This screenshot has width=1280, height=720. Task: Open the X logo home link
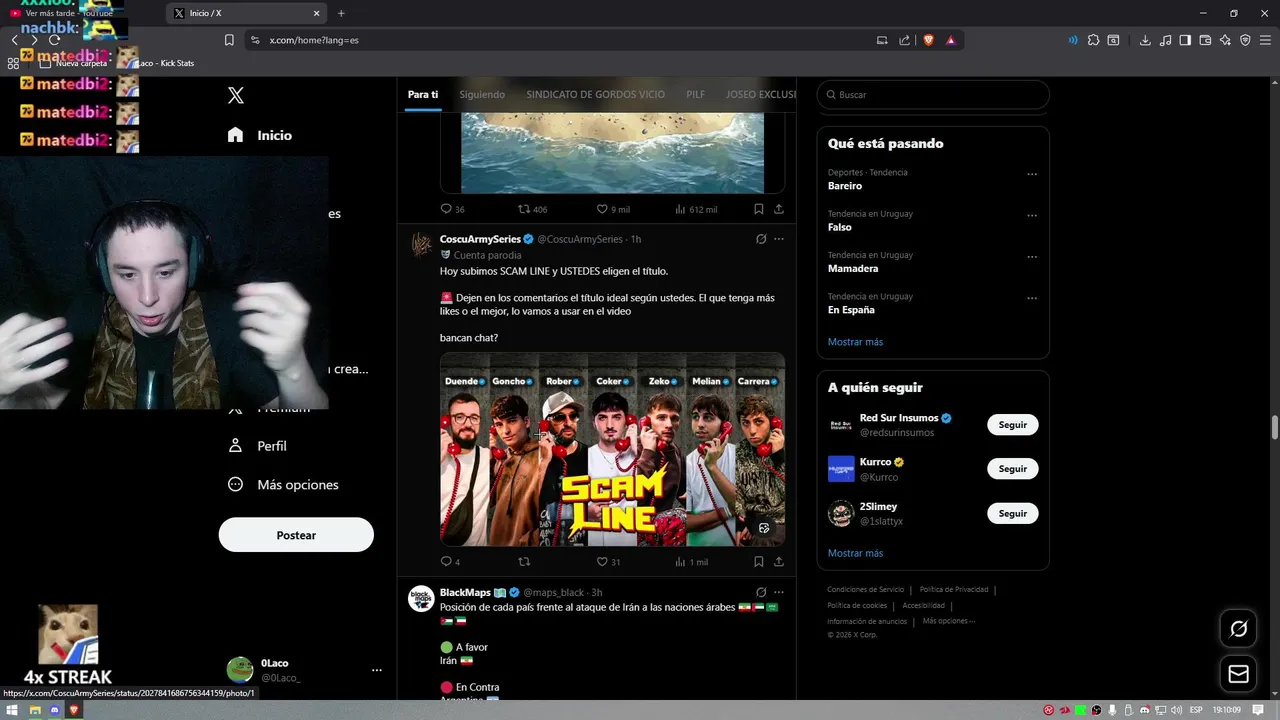point(236,95)
